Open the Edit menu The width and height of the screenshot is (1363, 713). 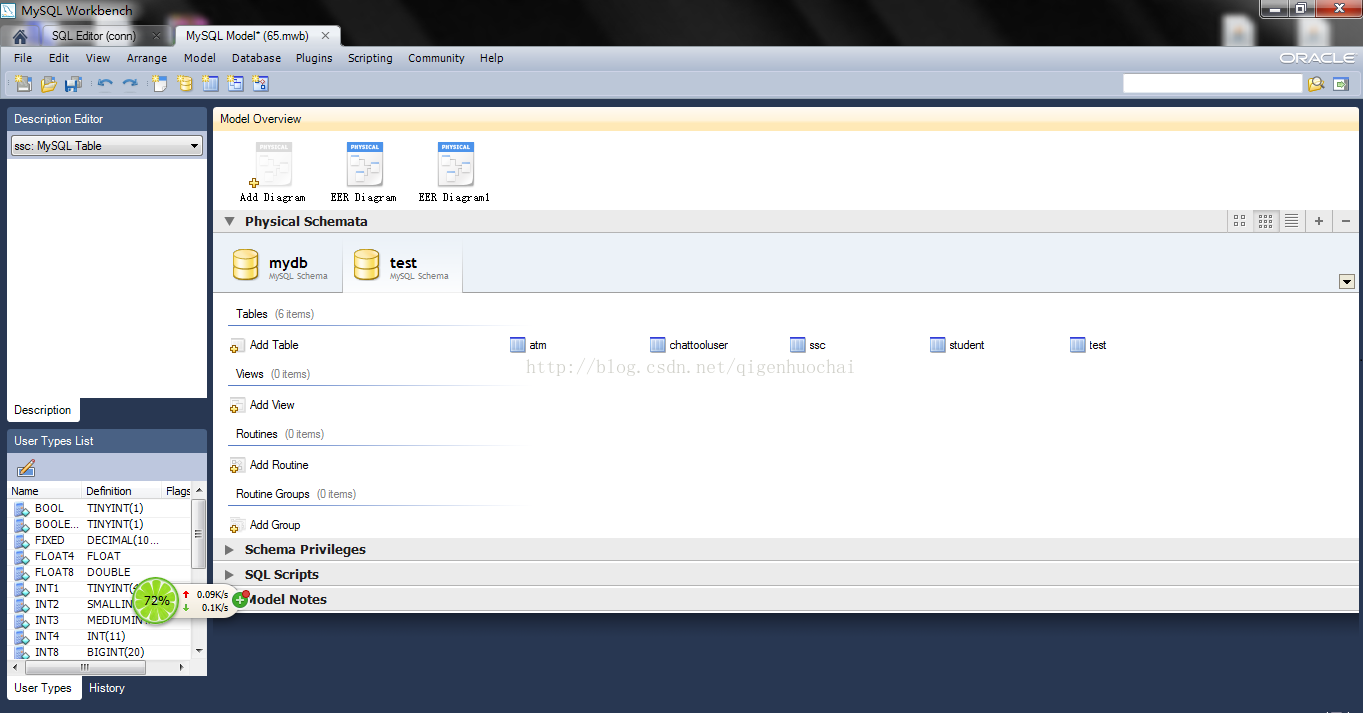[x=59, y=58]
